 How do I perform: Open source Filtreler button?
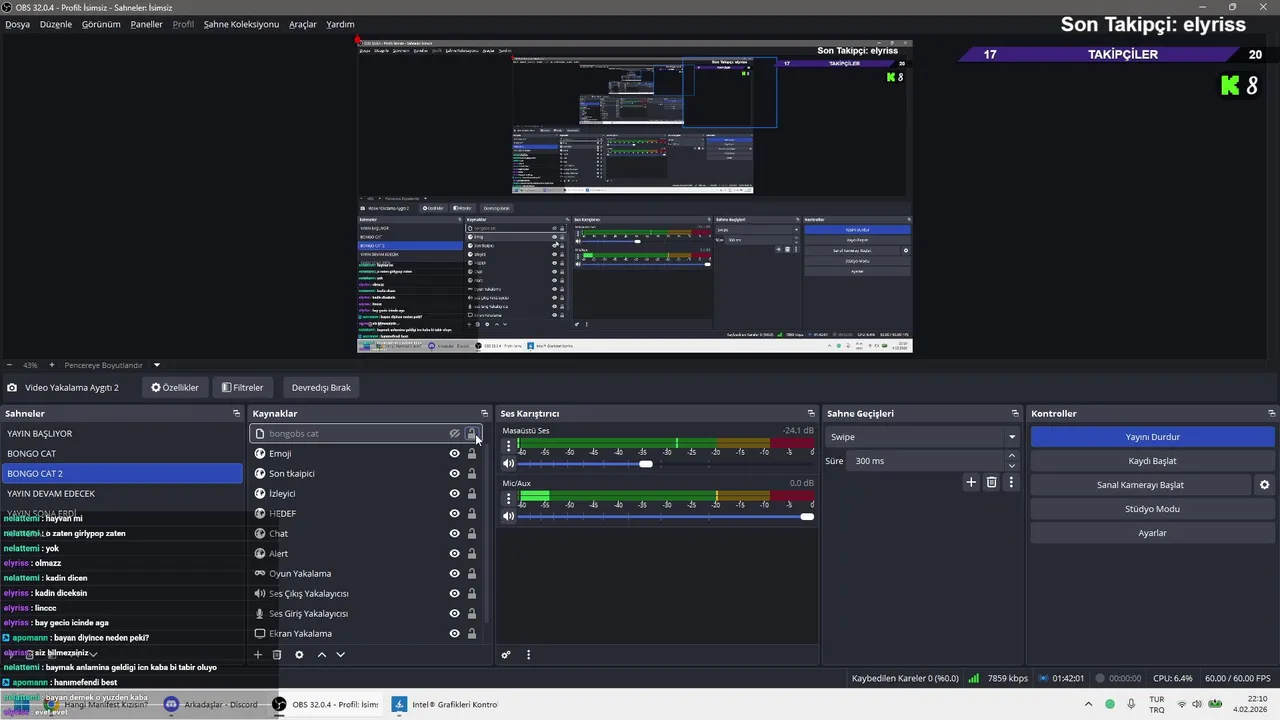(x=242, y=387)
